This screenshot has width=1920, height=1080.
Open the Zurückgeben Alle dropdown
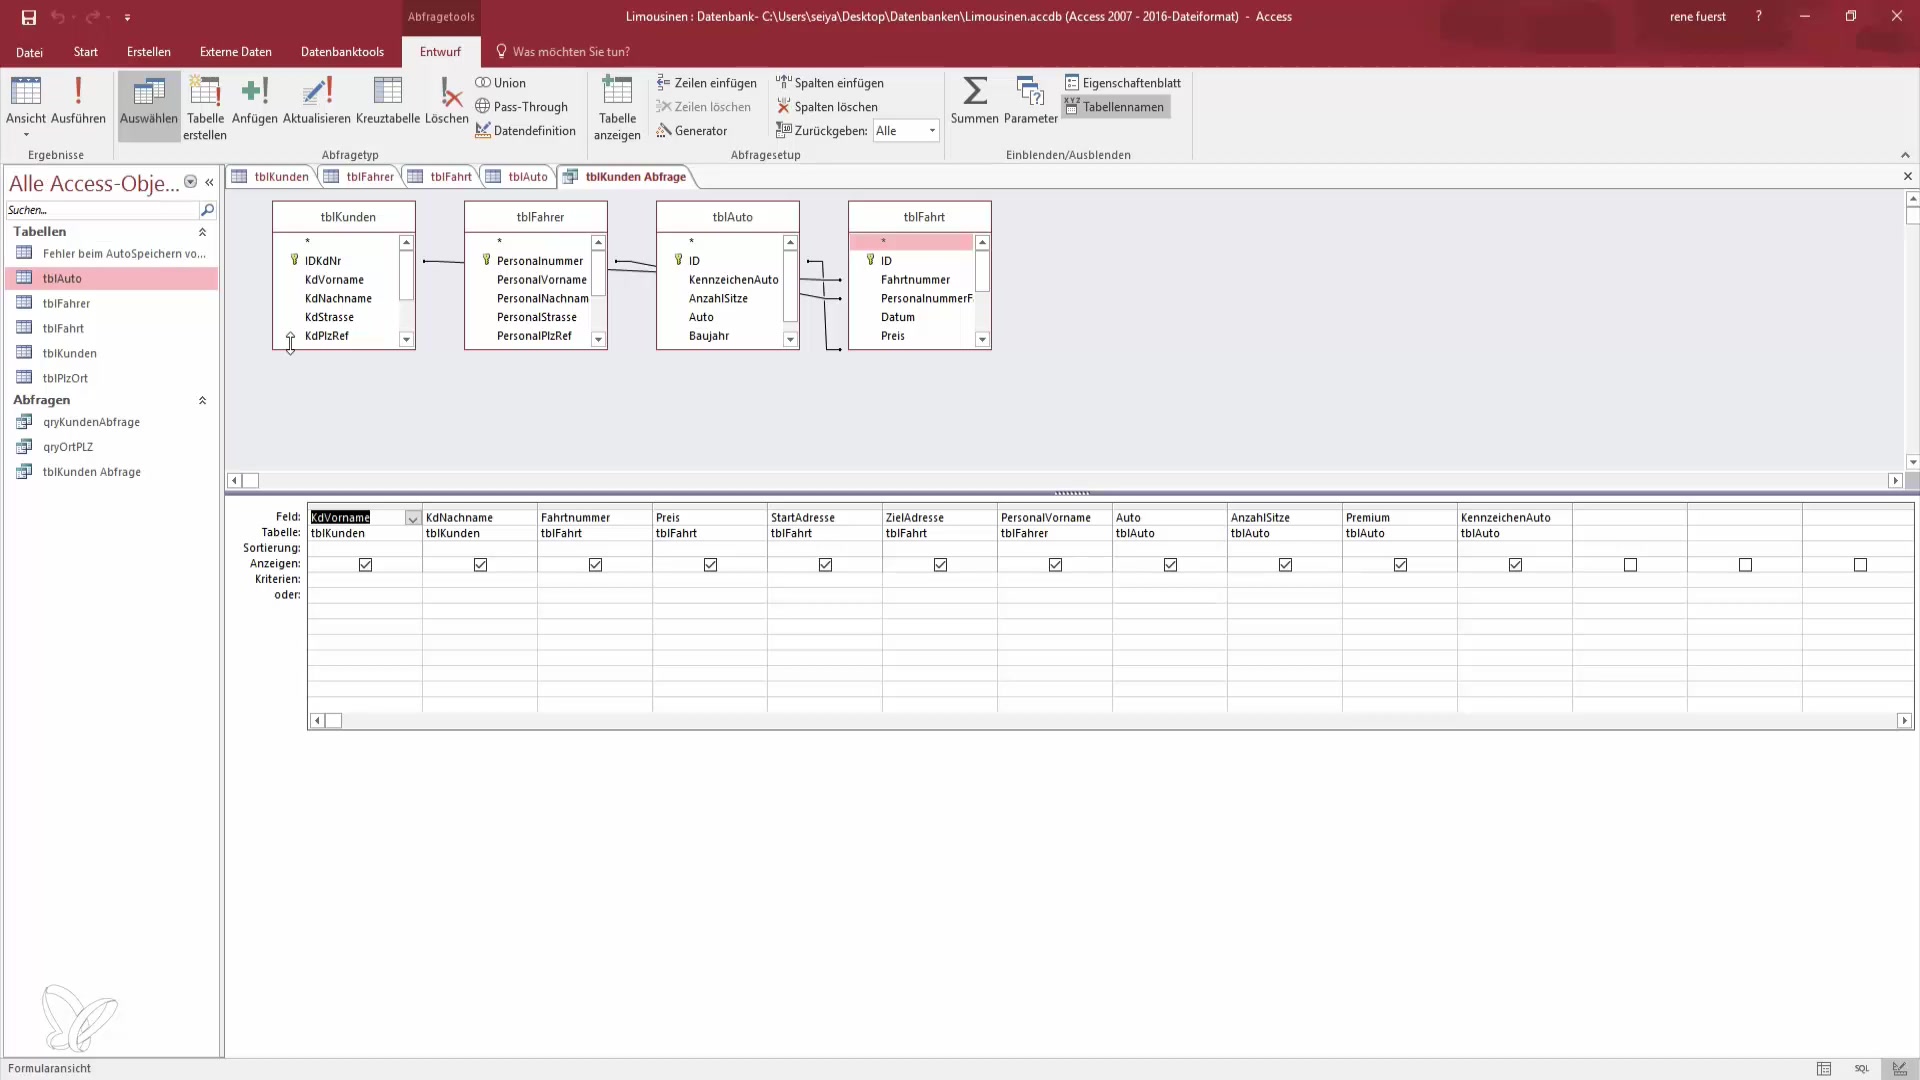(931, 131)
